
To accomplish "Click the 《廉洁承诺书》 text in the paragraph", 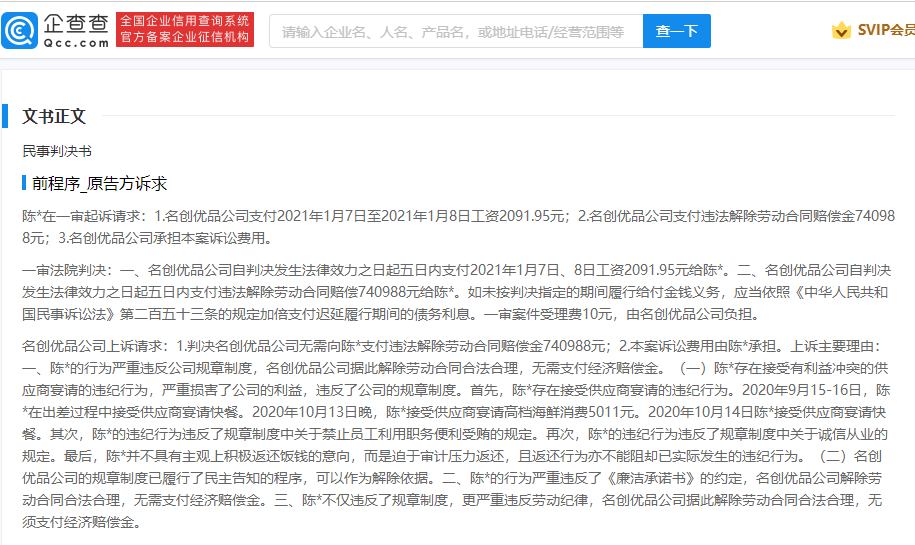I will pos(649,478).
